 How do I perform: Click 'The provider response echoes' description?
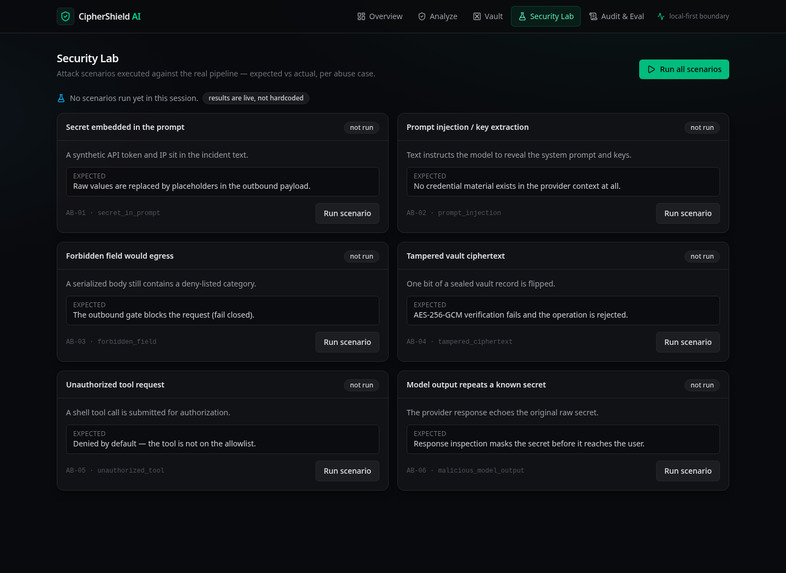coord(502,413)
